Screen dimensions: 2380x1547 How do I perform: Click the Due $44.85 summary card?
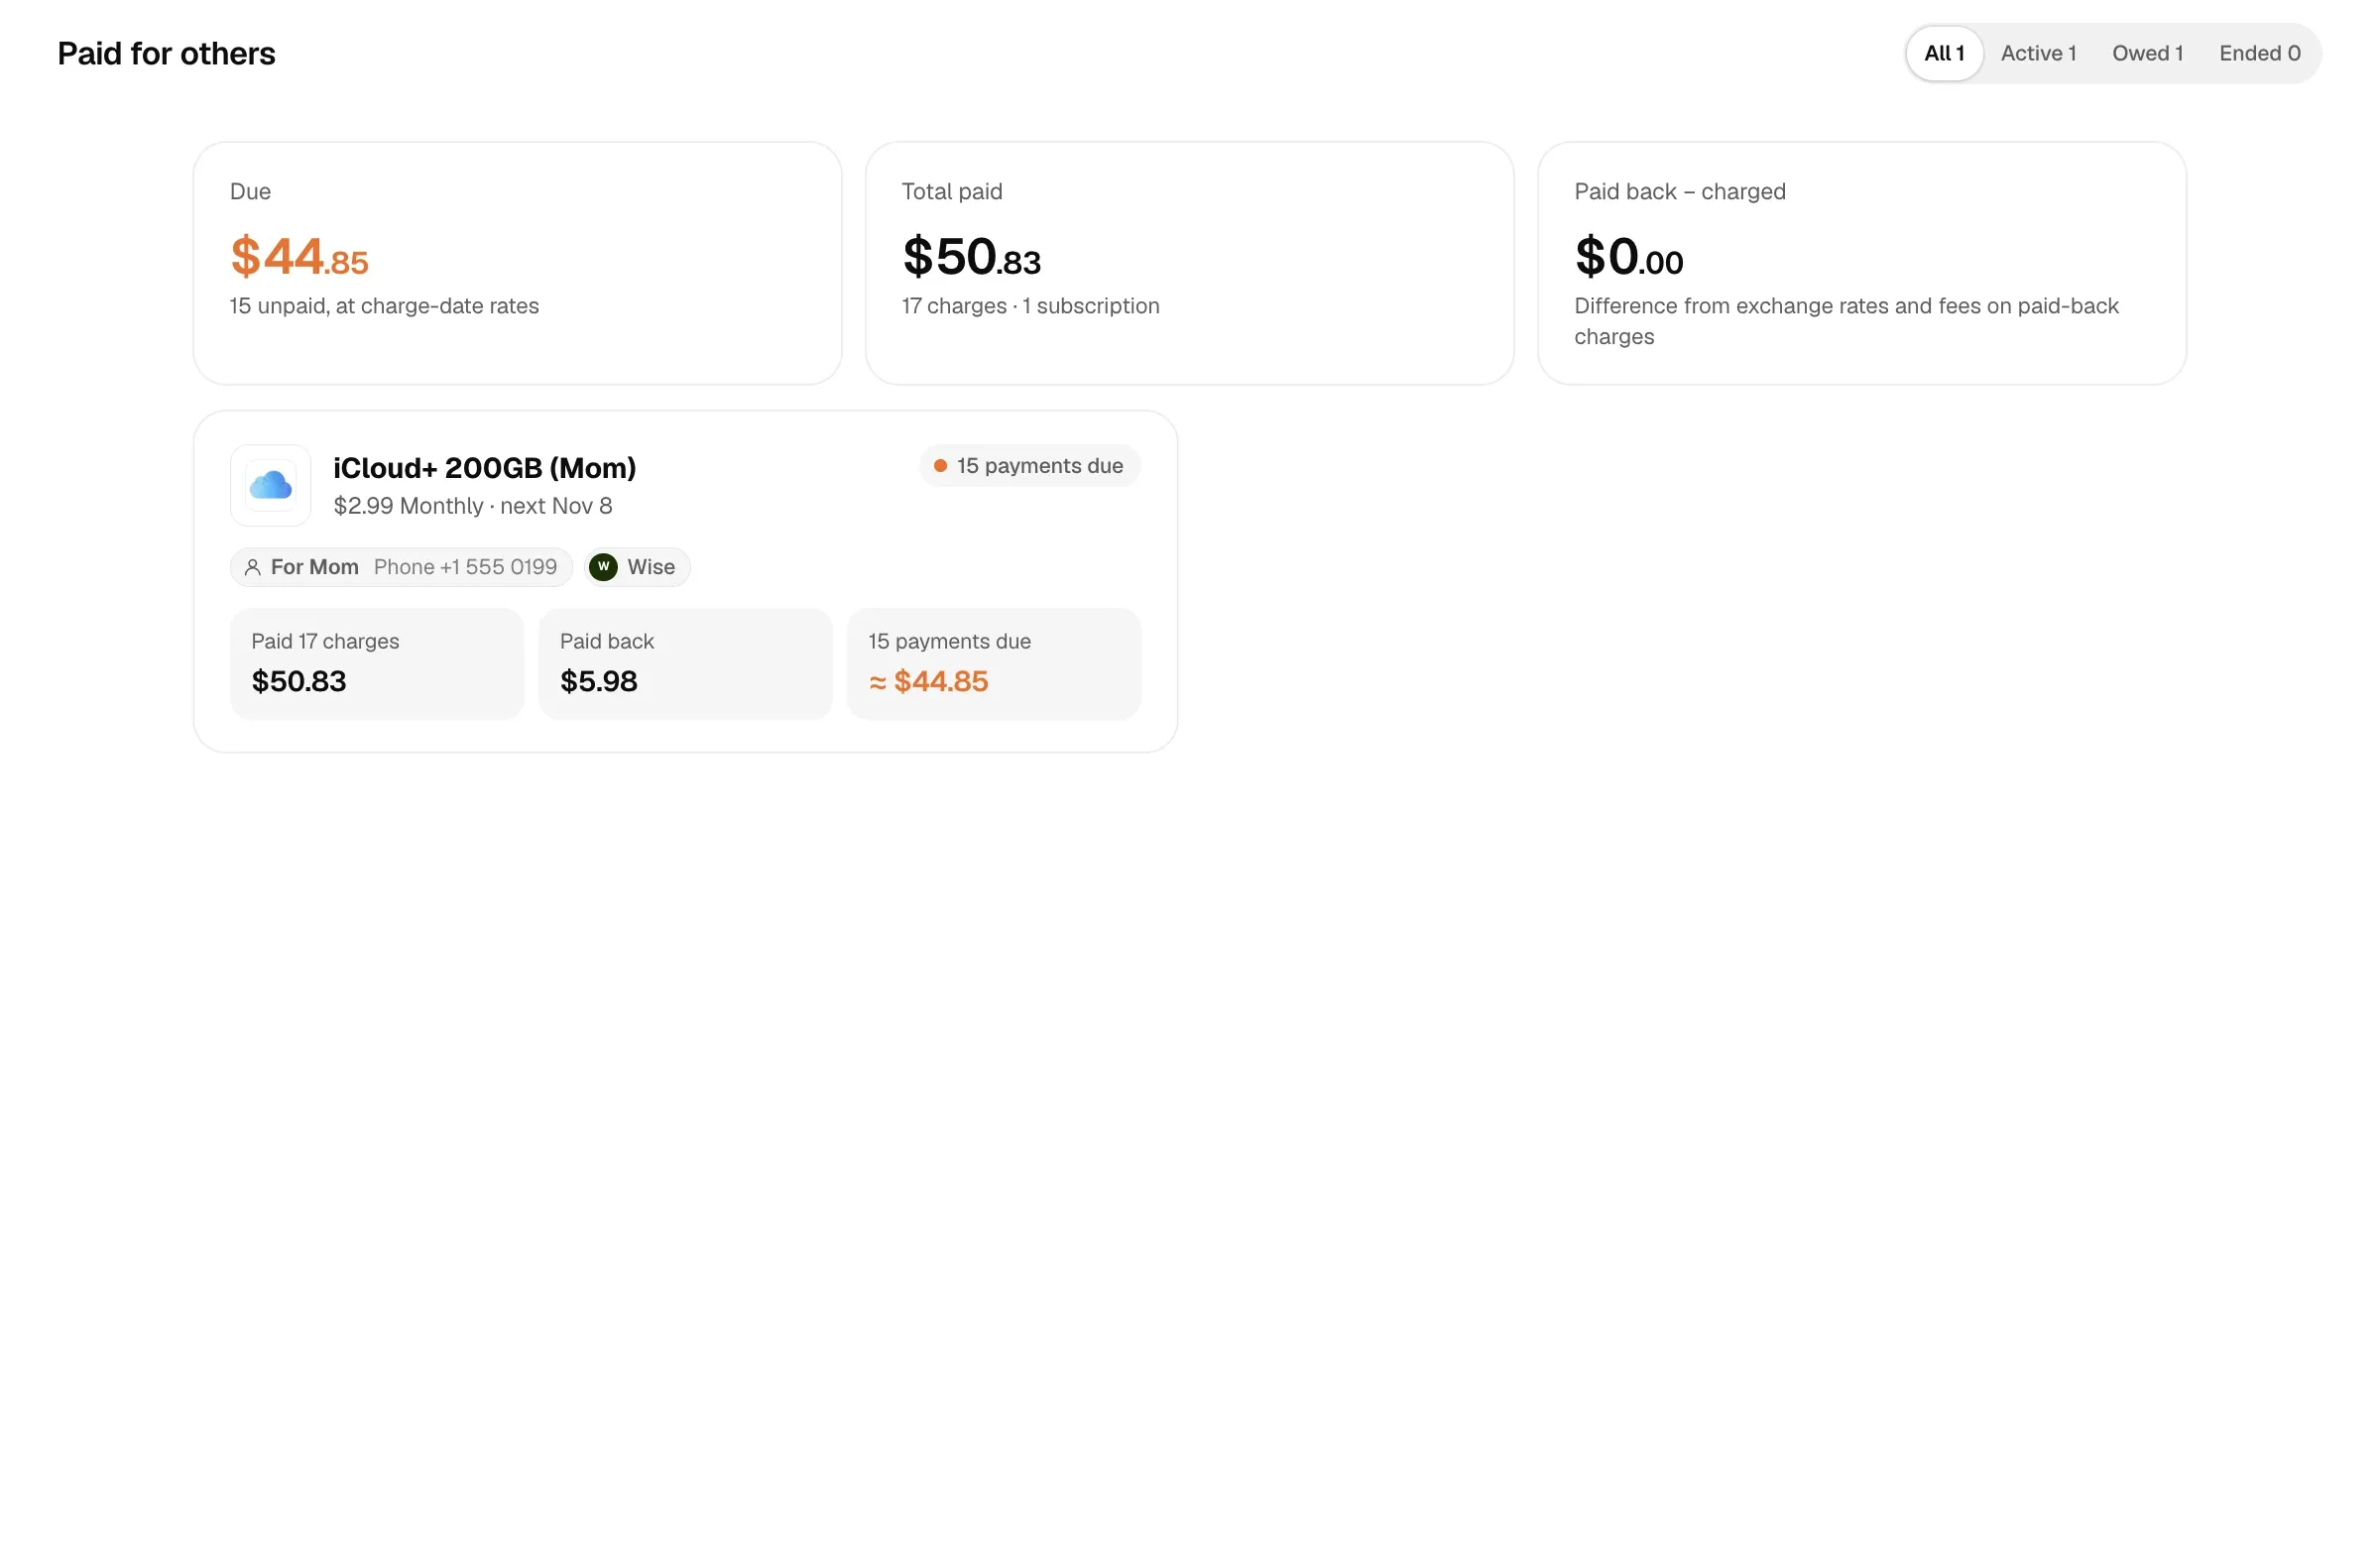pyautogui.click(x=517, y=263)
